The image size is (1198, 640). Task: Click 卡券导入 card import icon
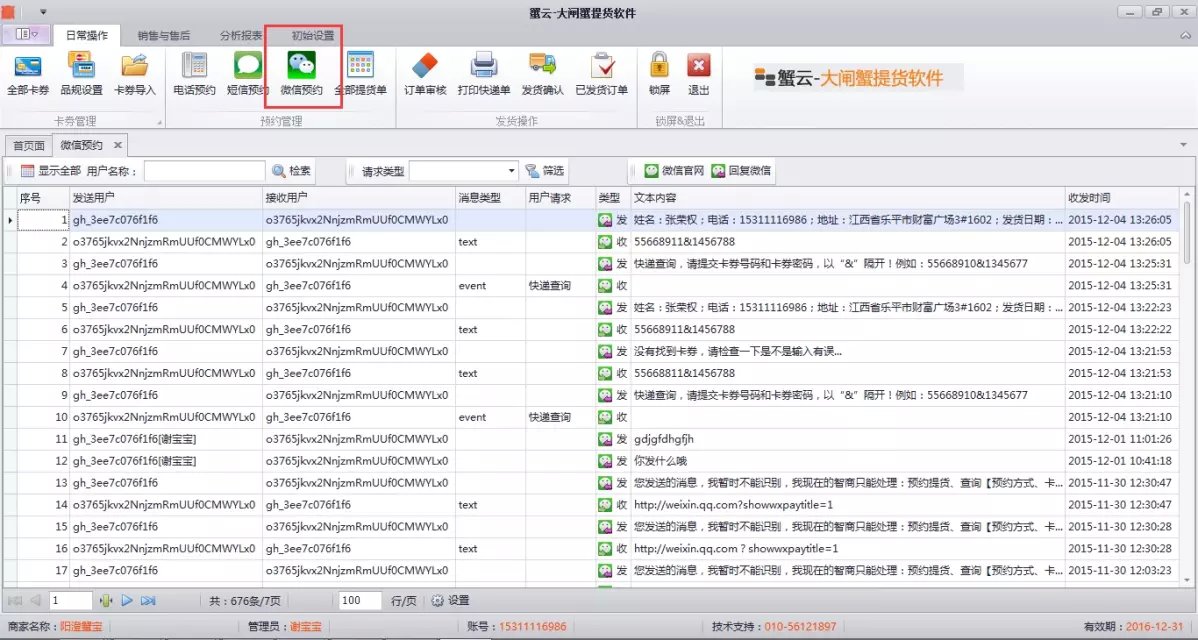pyautogui.click(x=134, y=74)
